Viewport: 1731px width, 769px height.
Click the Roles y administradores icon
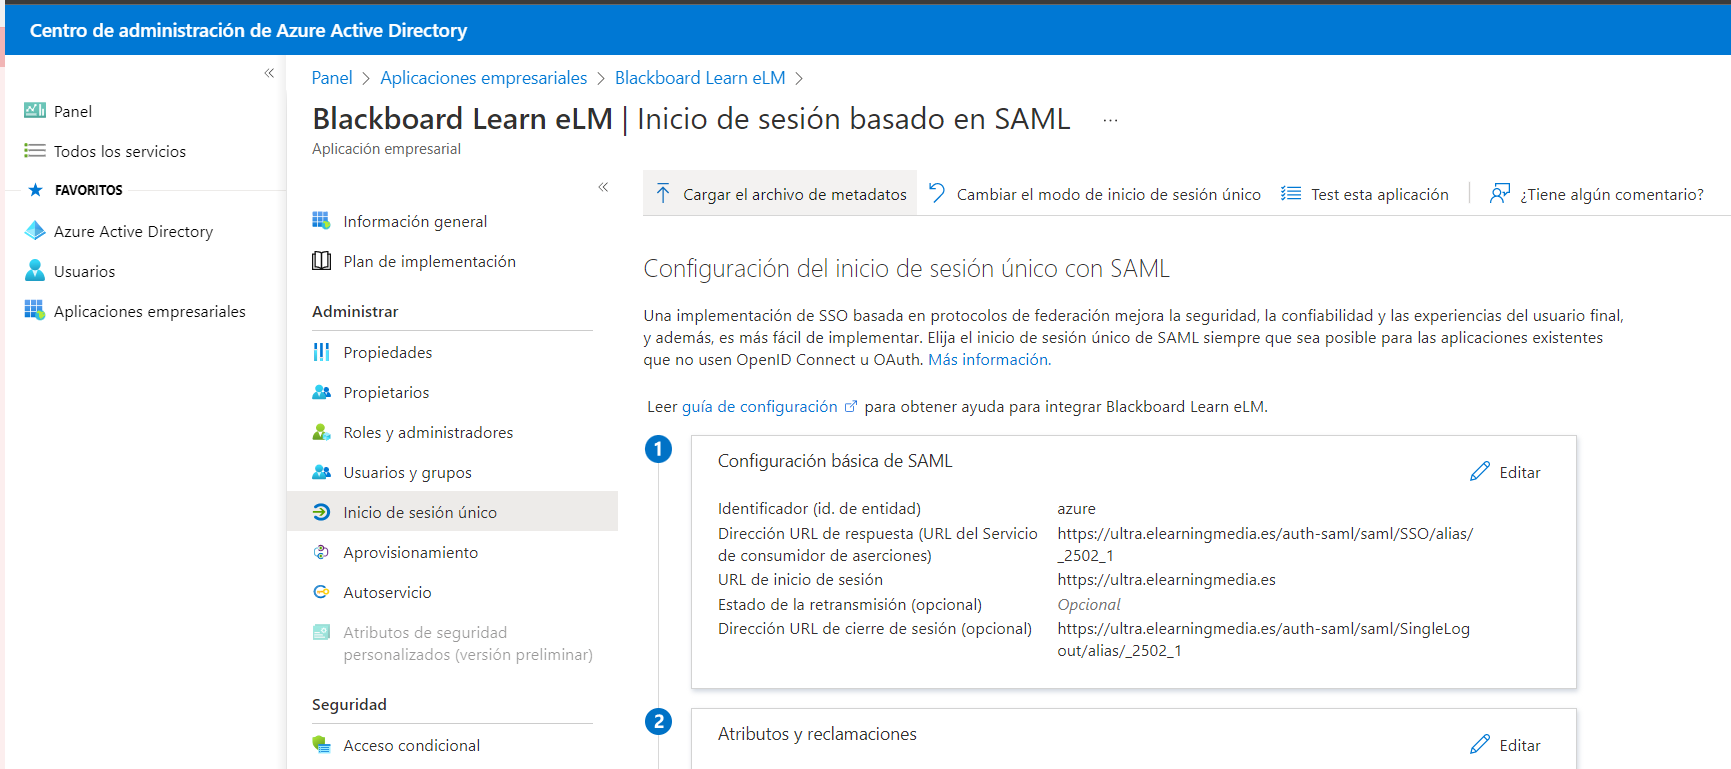click(x=321, y=432)
